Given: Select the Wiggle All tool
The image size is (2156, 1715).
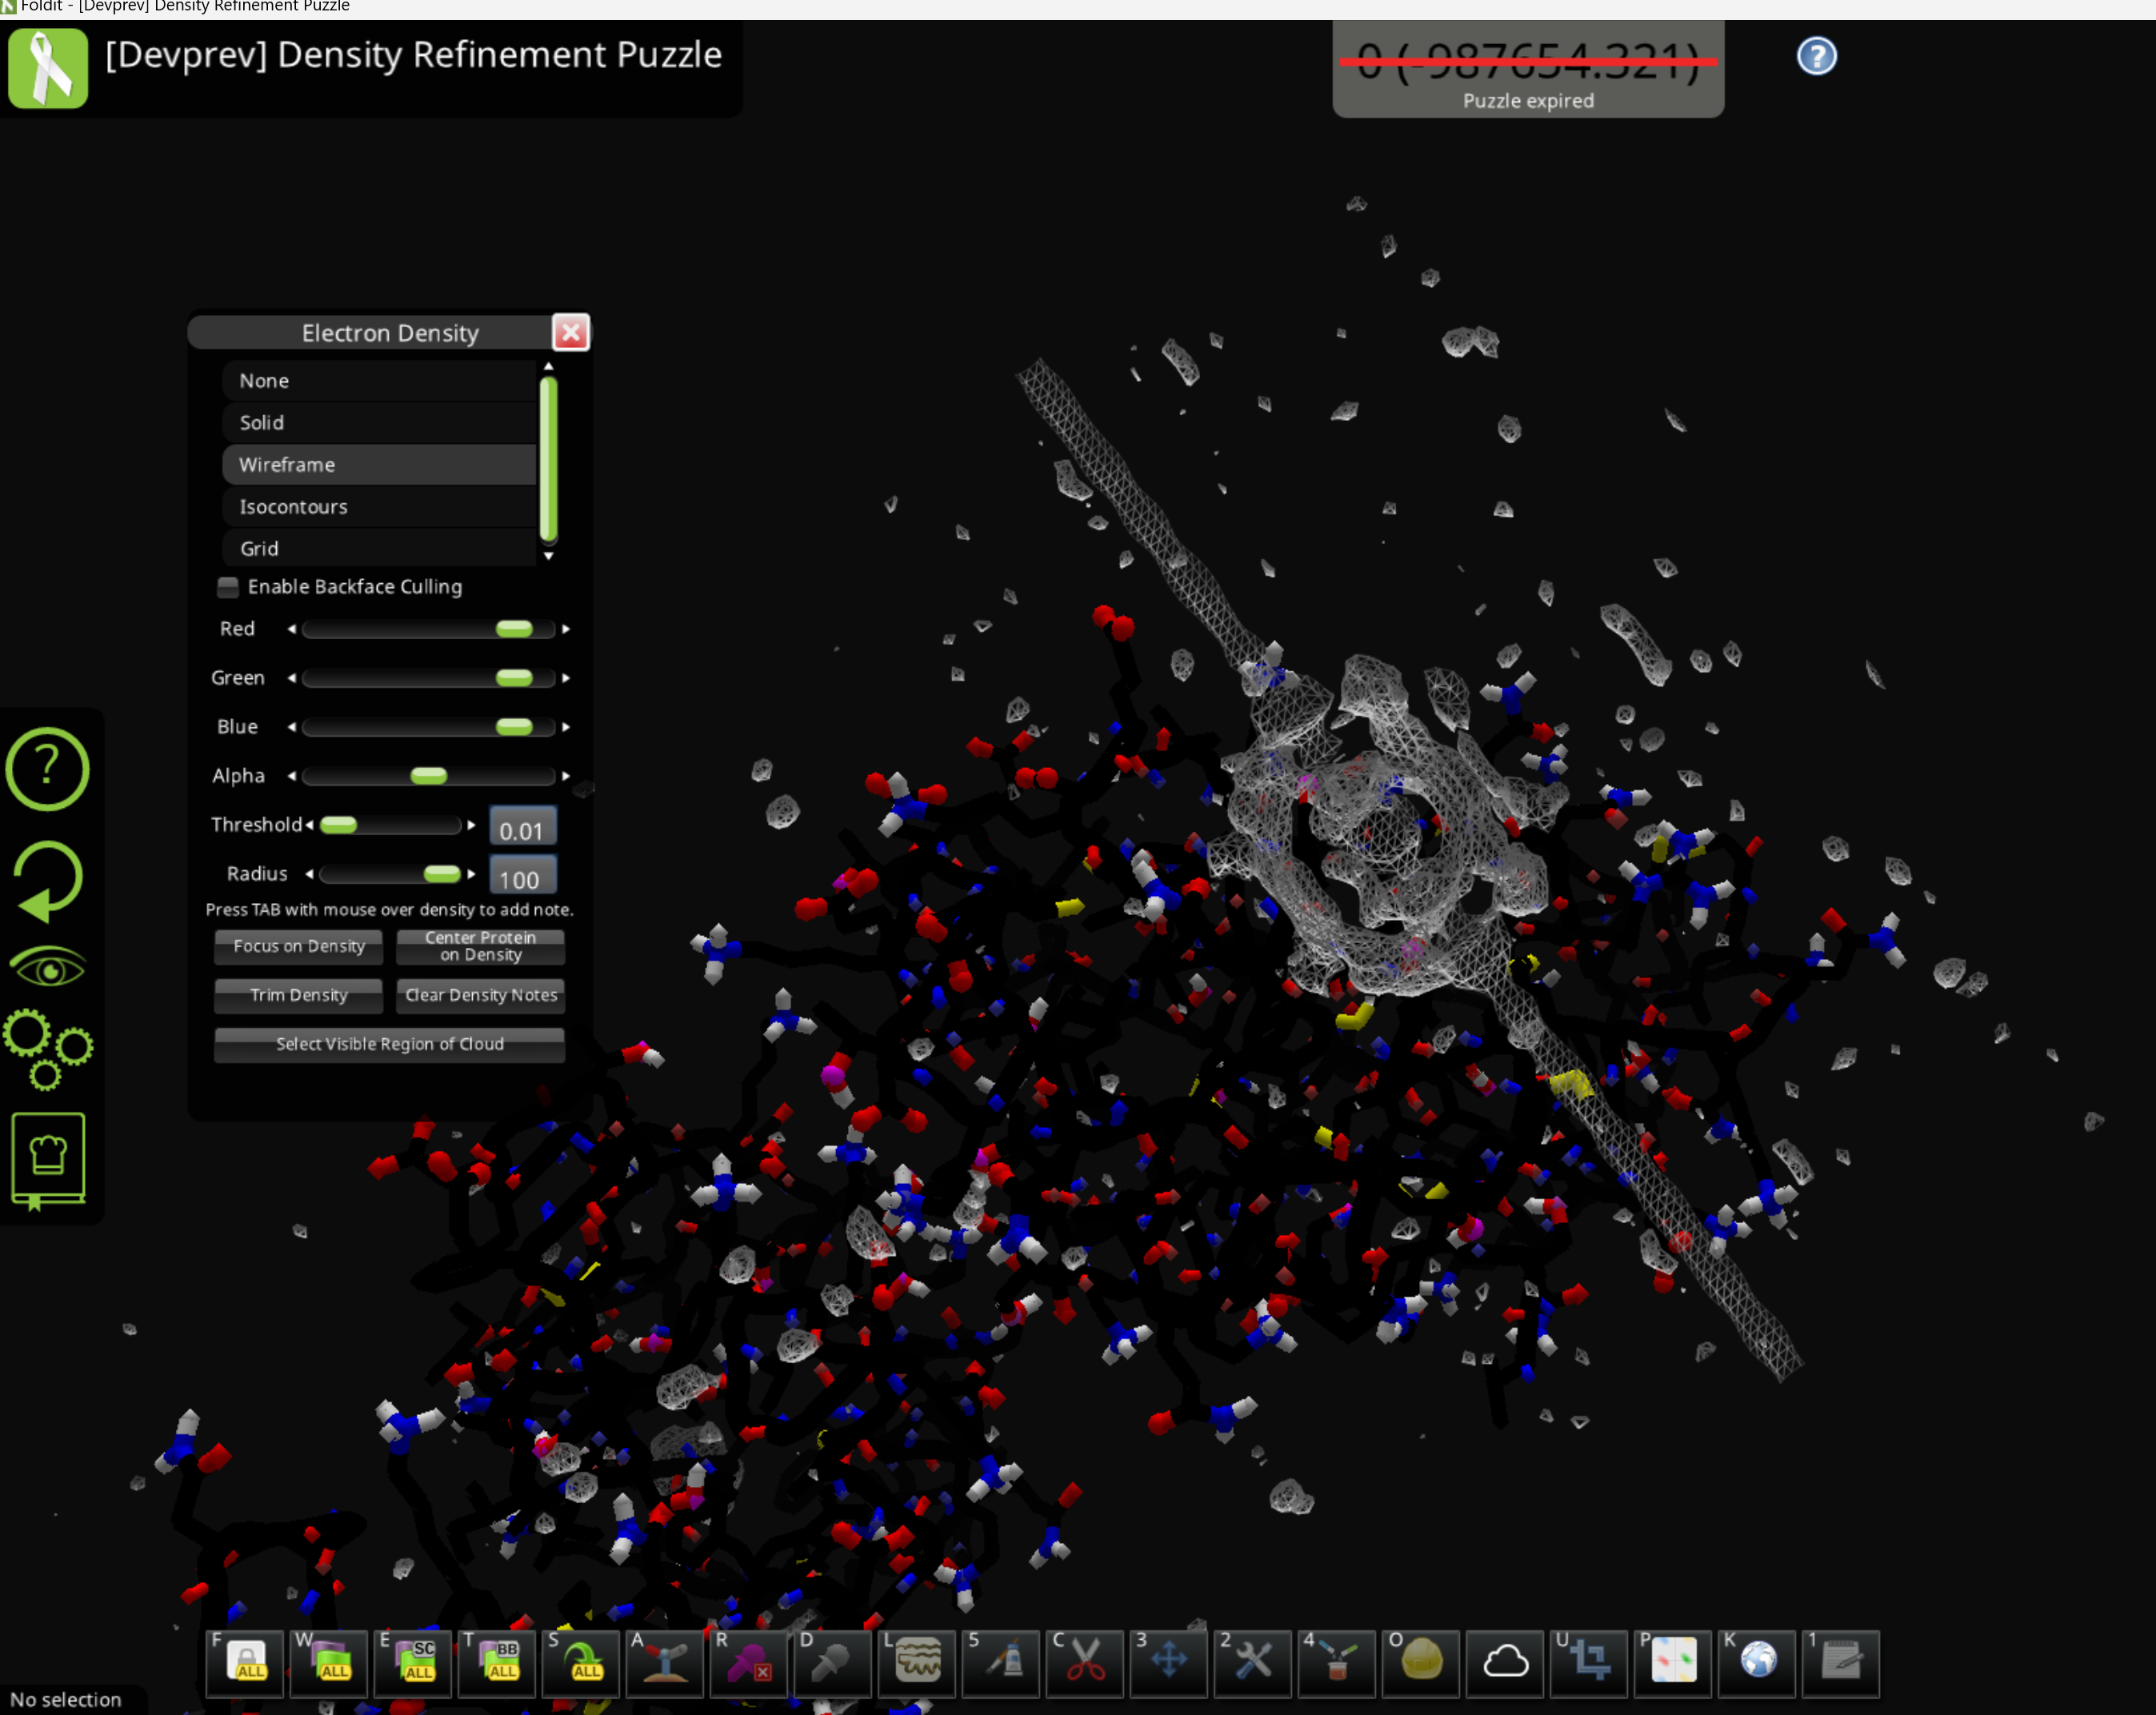Looking at the screenshot, I should click(331, 1661).
